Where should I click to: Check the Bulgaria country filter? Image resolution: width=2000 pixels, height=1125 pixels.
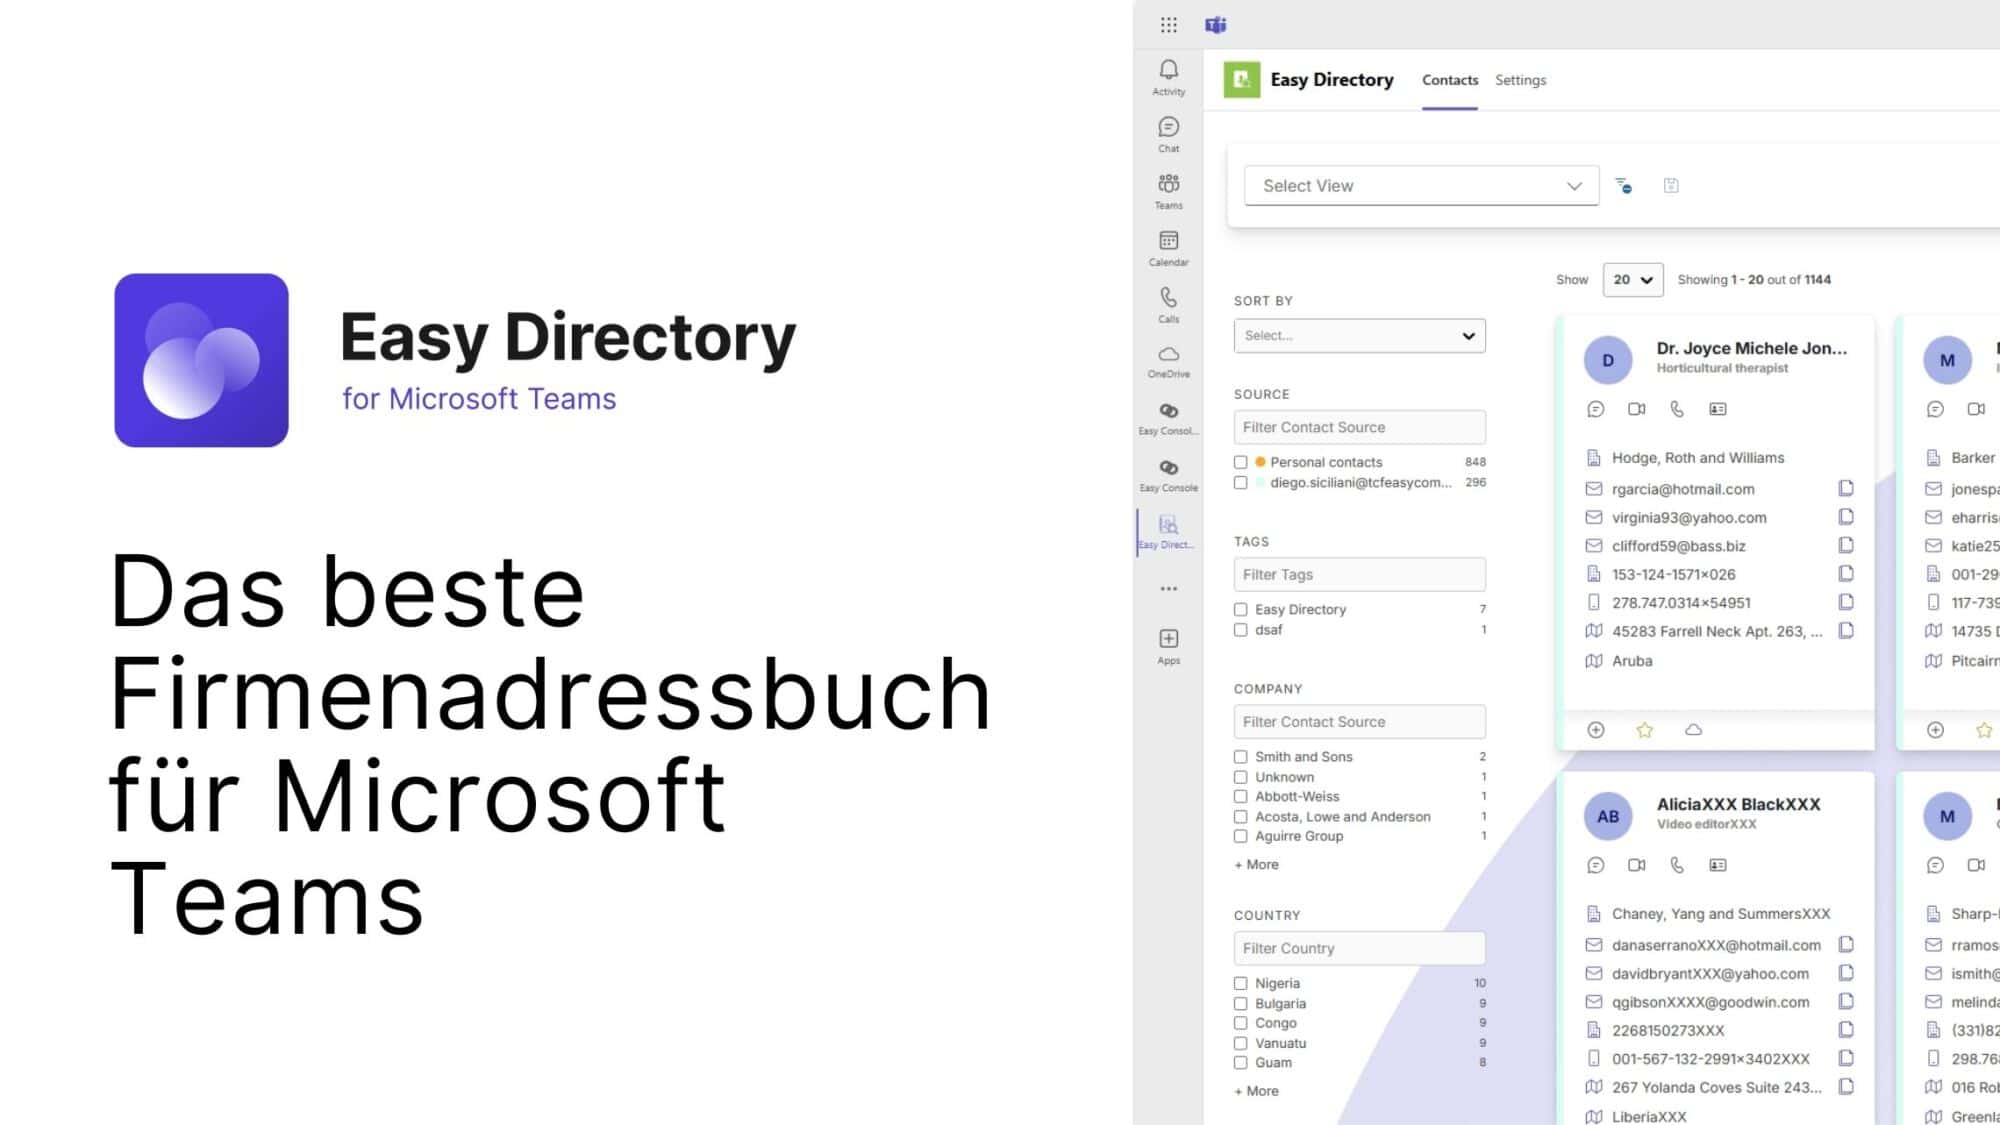(x=1240, y=1003)
